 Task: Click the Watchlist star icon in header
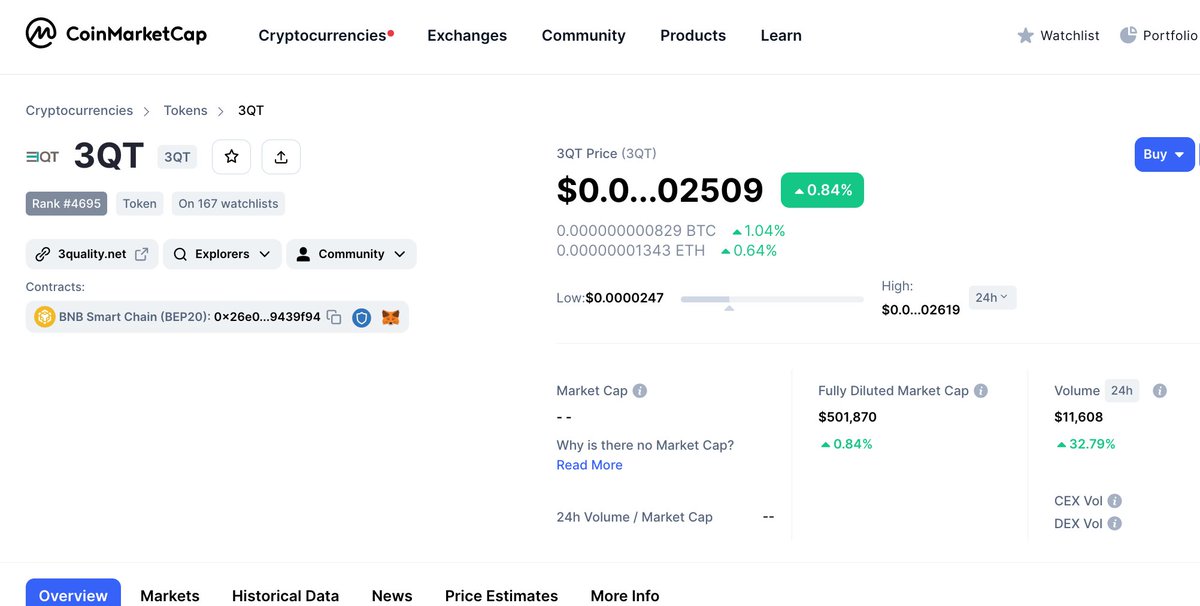pos(1025,35)
